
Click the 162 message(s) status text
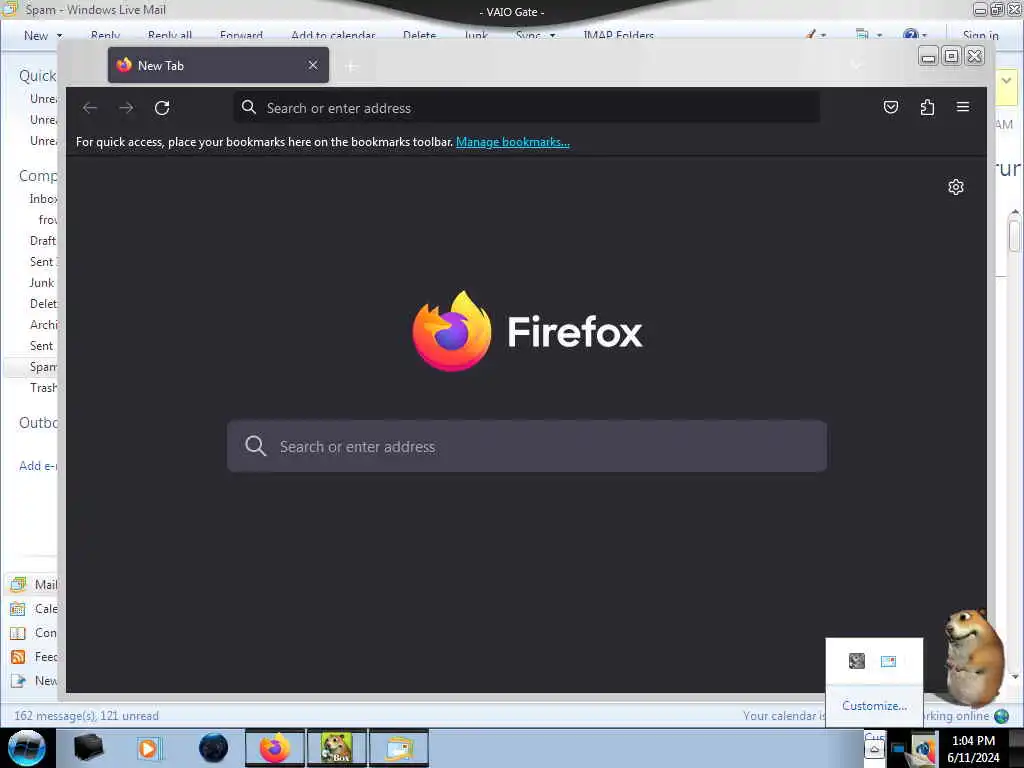(86, 716)
